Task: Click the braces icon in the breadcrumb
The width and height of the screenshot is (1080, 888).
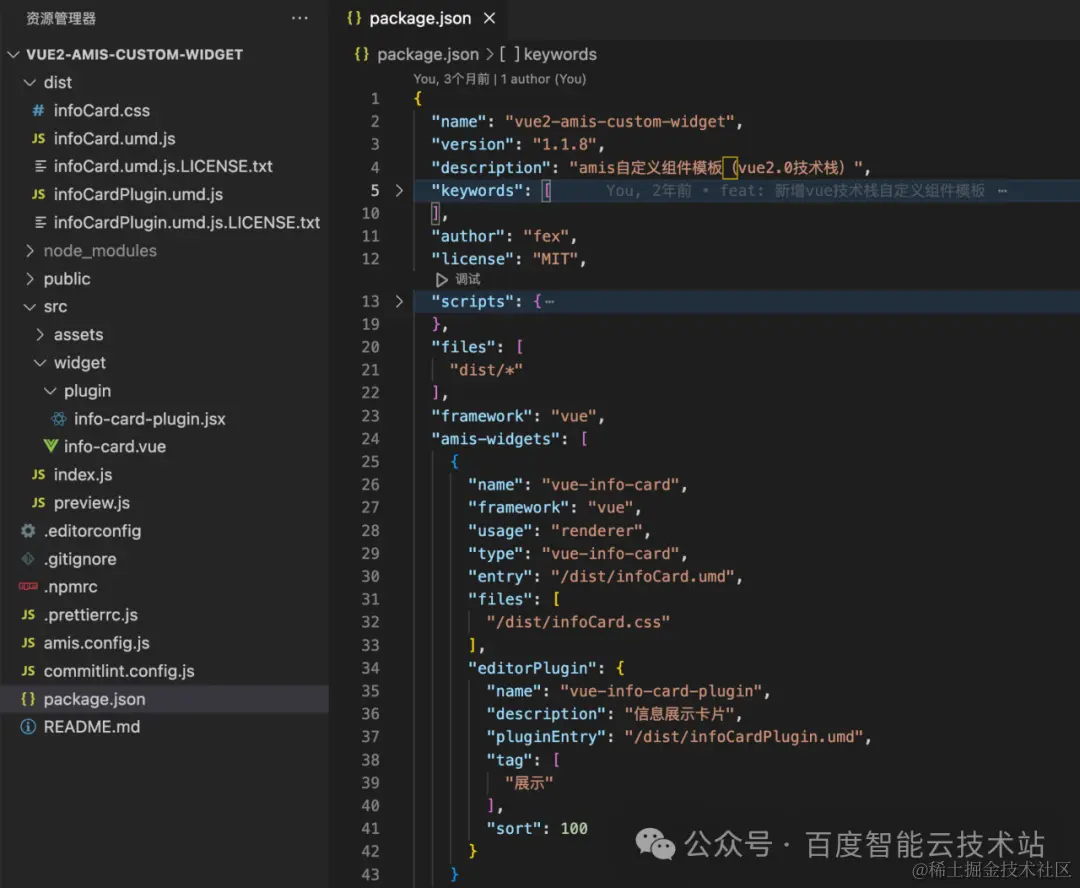Action: pos(362,54)
